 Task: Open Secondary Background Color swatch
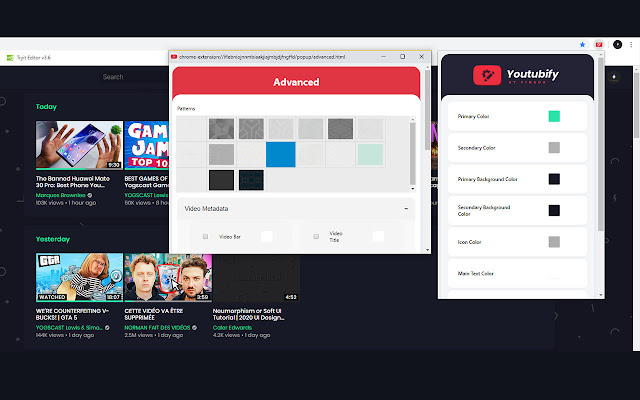554,211
